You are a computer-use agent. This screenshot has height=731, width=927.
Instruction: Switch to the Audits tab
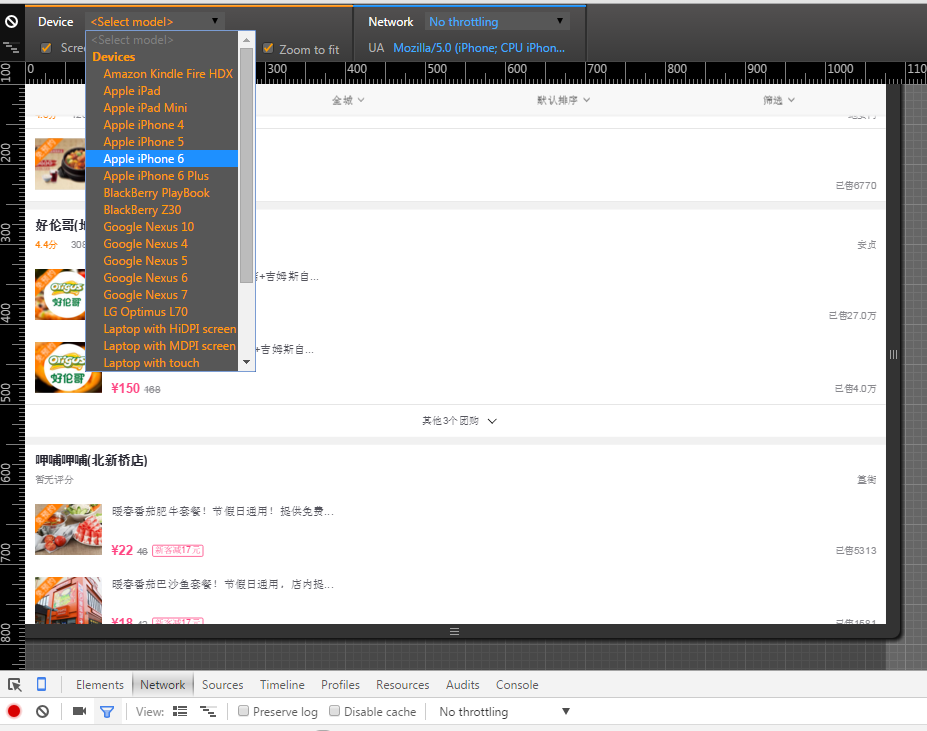pos(462,685)
